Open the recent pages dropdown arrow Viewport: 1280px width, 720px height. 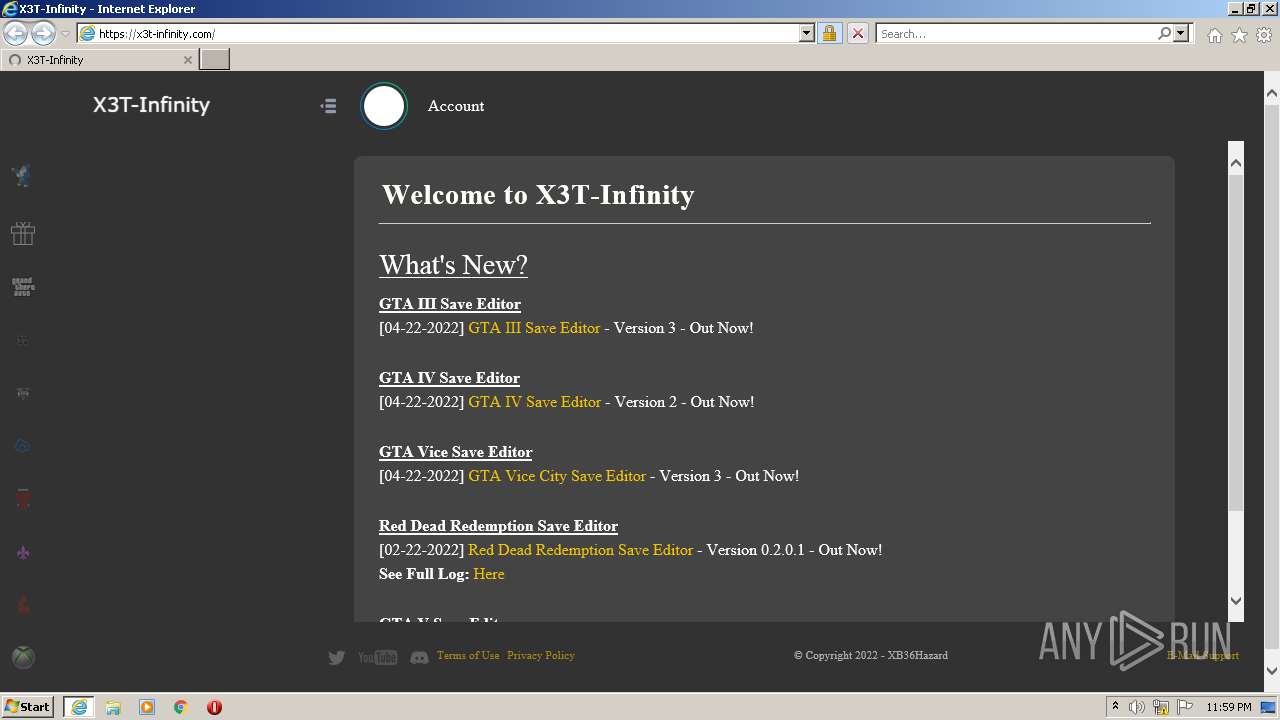point(65,33)
